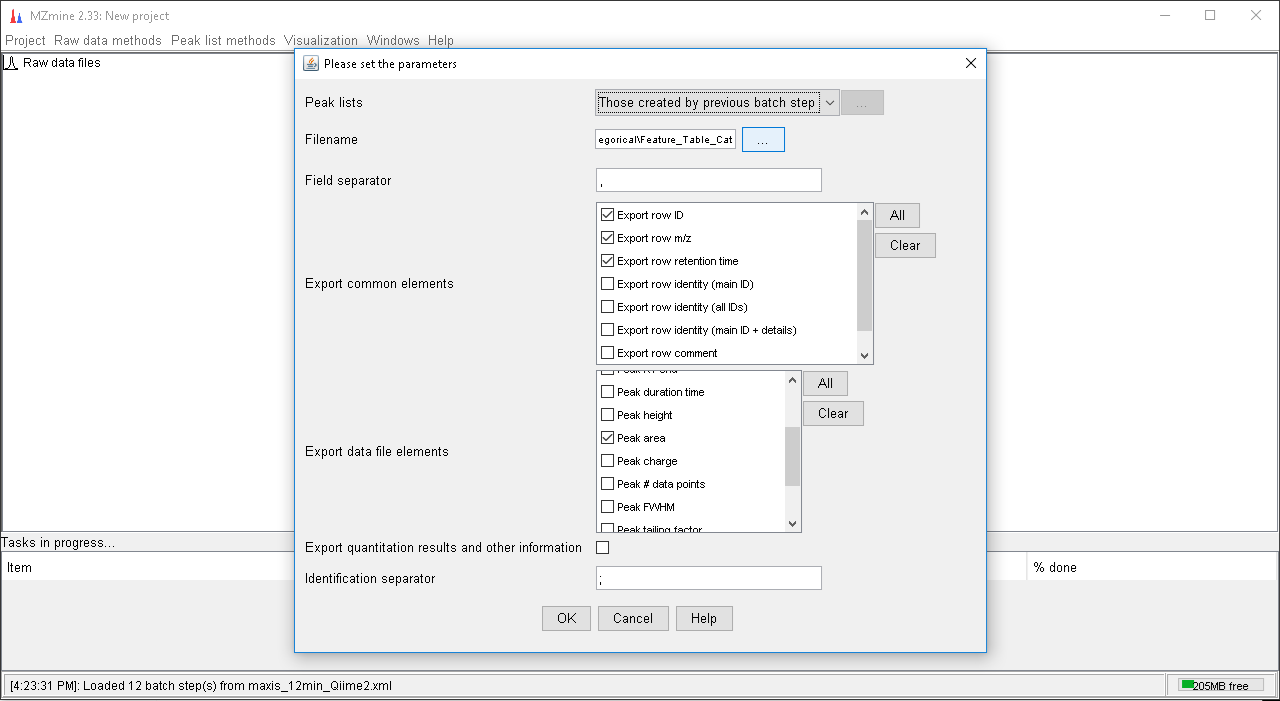Uncheck Export row retention time
The width and height of the screenshot is (1280, 701).
[607, 261]
